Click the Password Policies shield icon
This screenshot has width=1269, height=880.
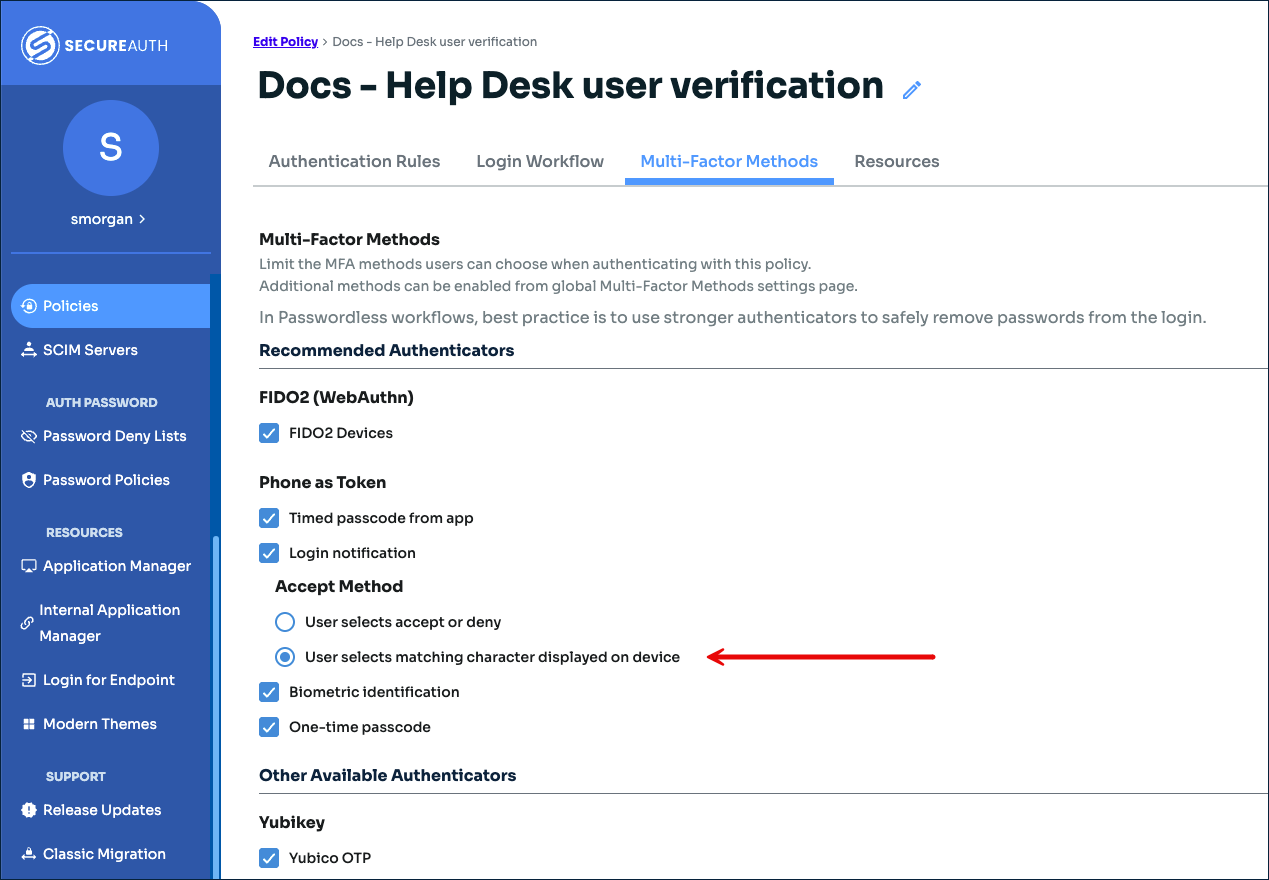(x=29, y=480)
